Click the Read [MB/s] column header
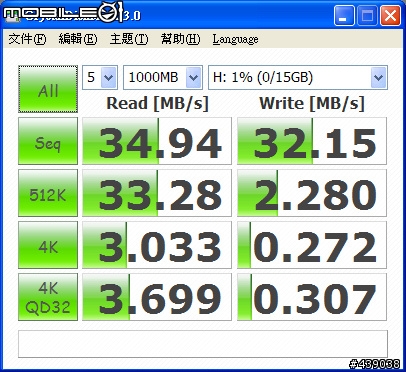The height and width of the screenshot is (372, 406). coord(157,103)
